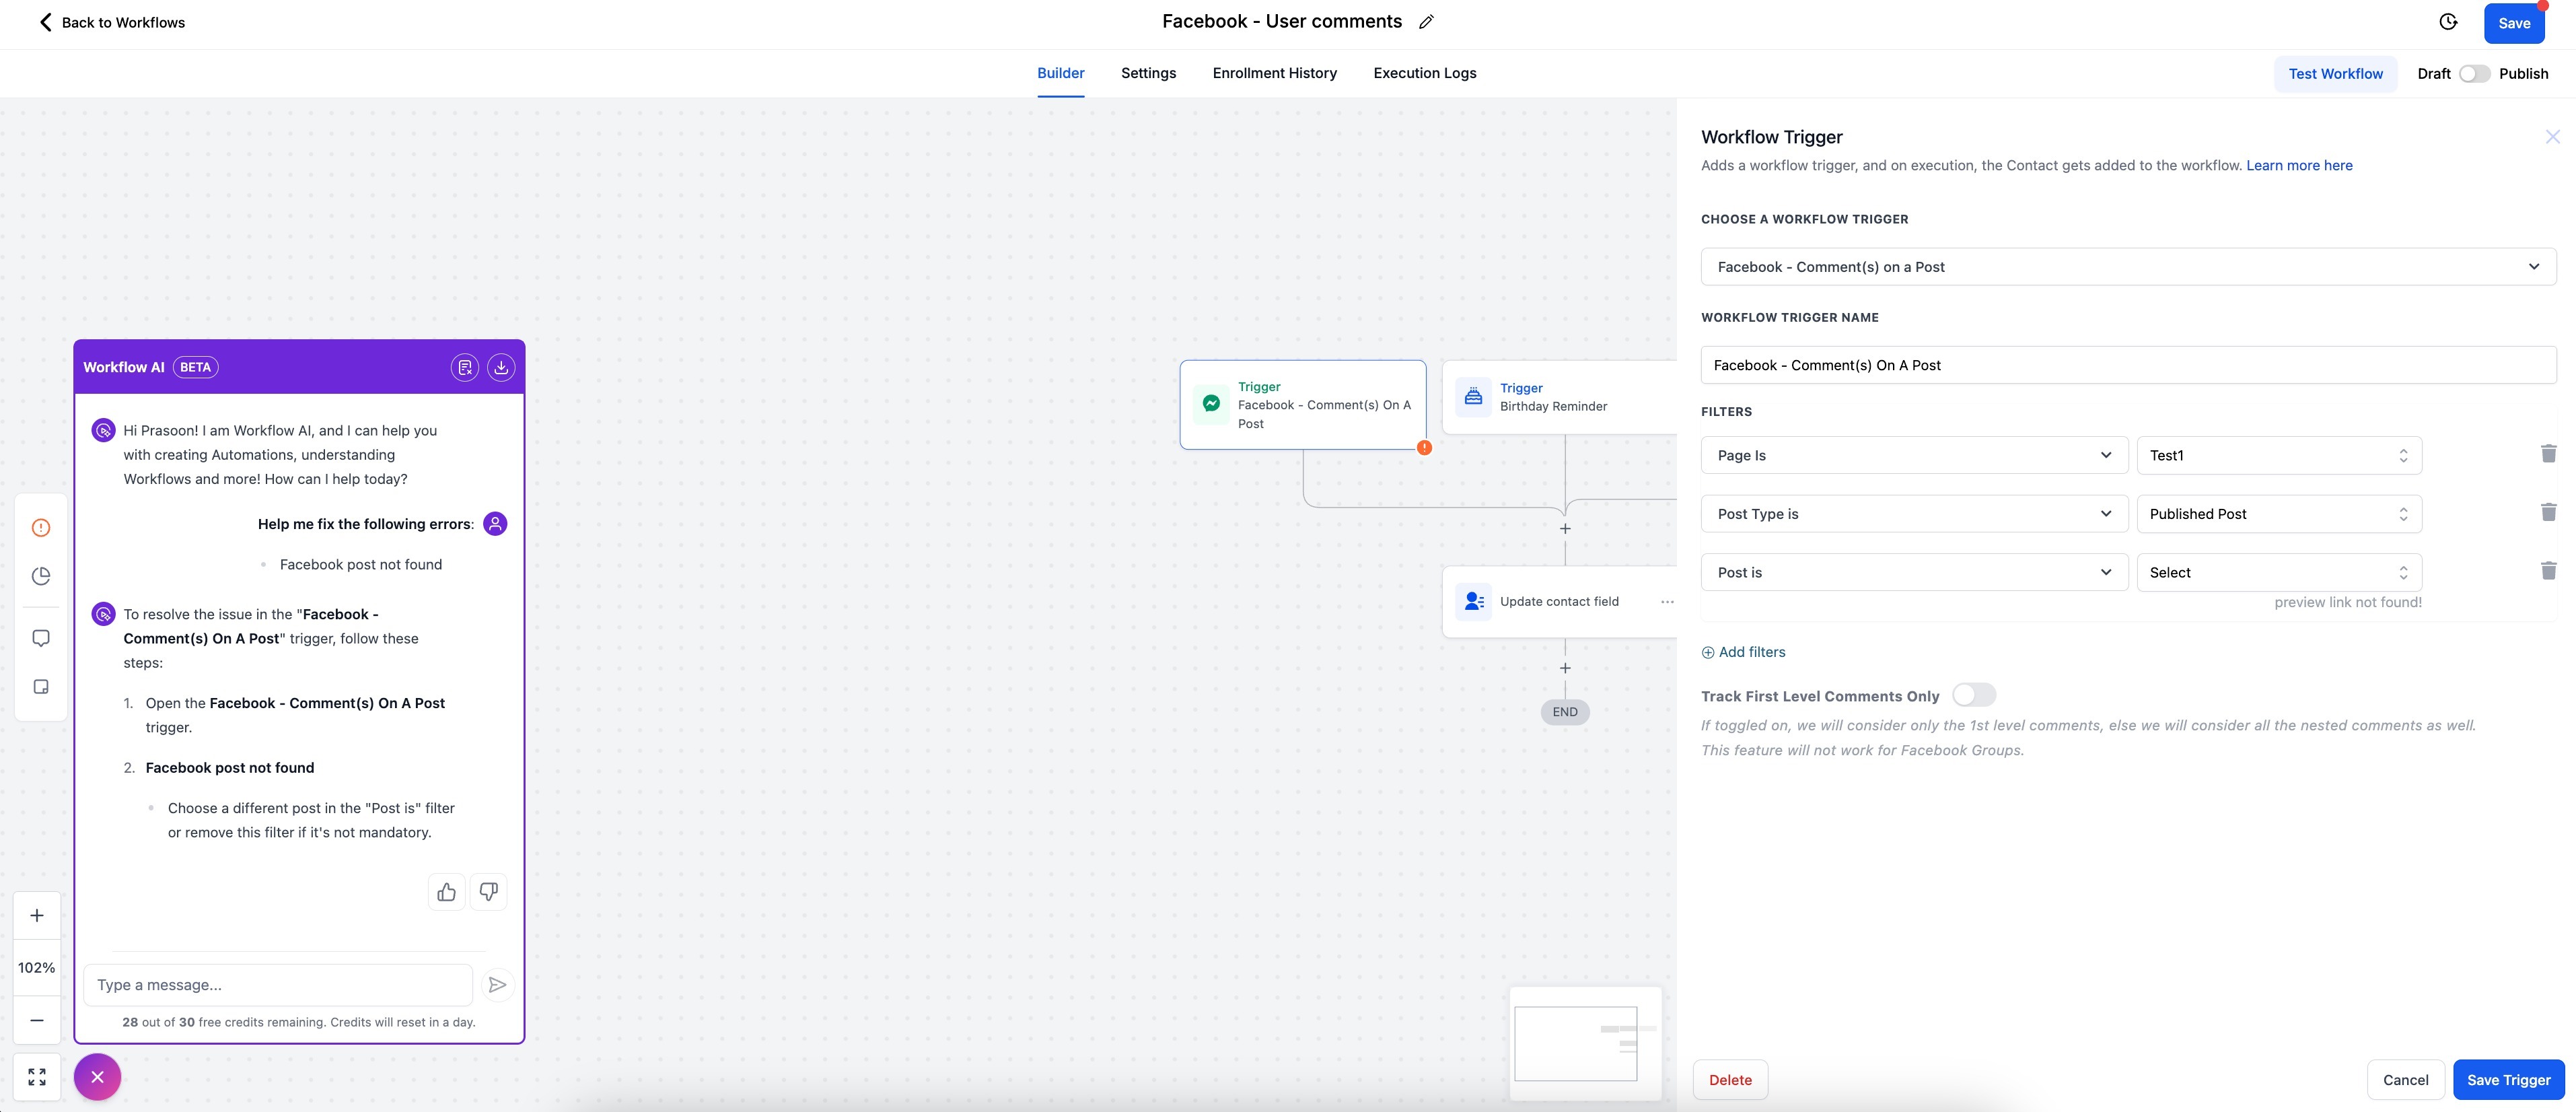Open the Execution Logs tab
This screenshot has height=1112, width=2576.
click(1424, 73)
